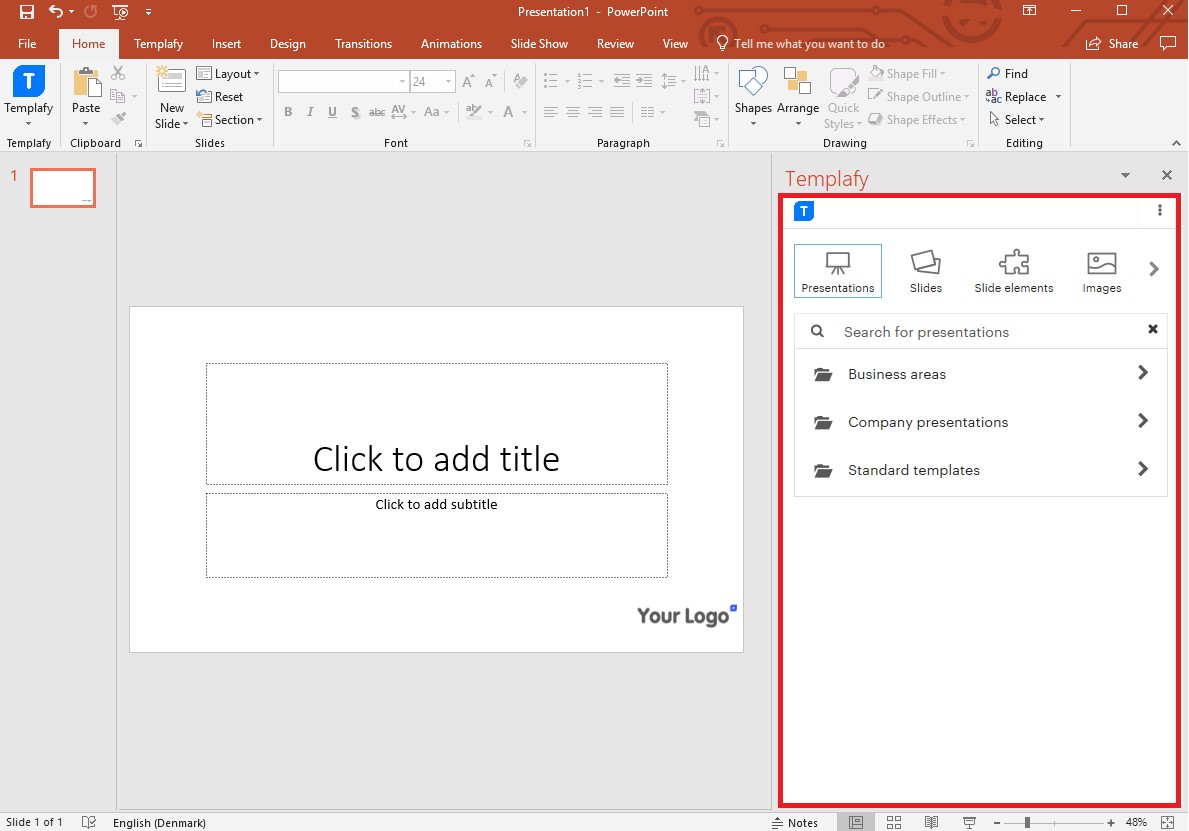Toggle Bold formatting
1189x831 pixels.
pos(288,112)
